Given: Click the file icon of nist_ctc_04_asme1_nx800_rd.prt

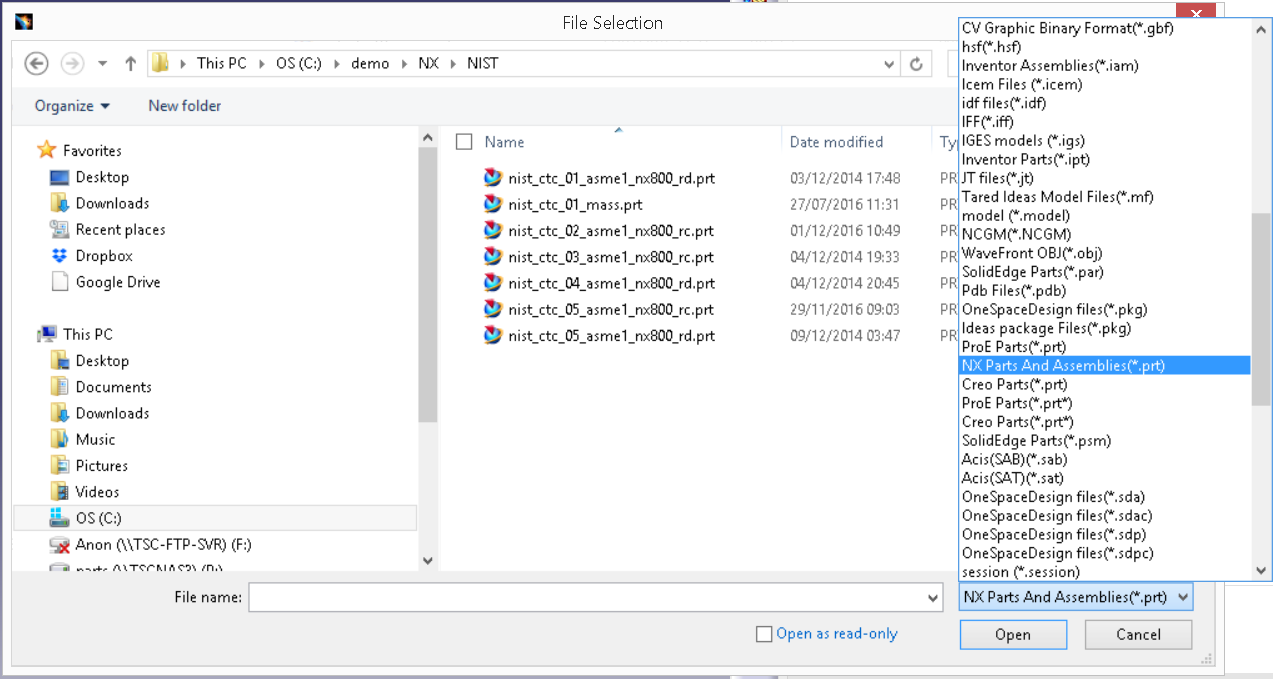Looking at the screenshot, I should (492, 283).
